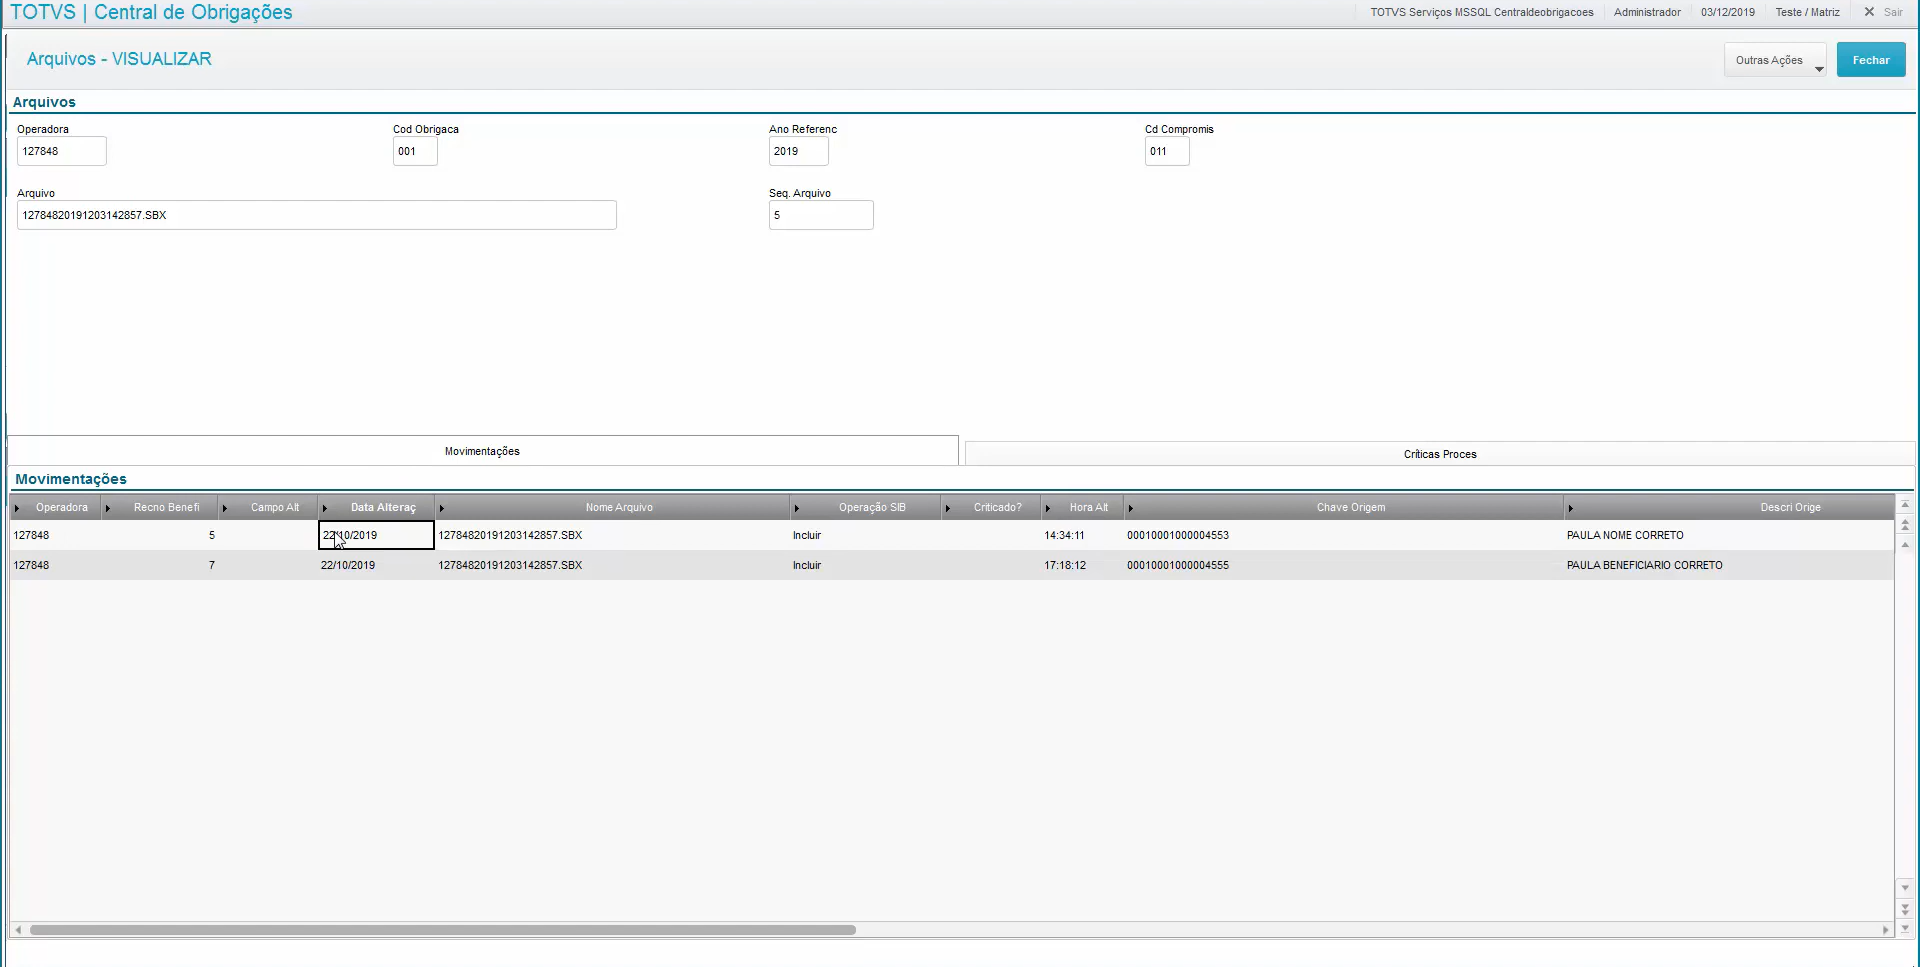Click the Cd Compromis input field
This screenshot has height=967, width=1920.
click(x=1167, y=151)
